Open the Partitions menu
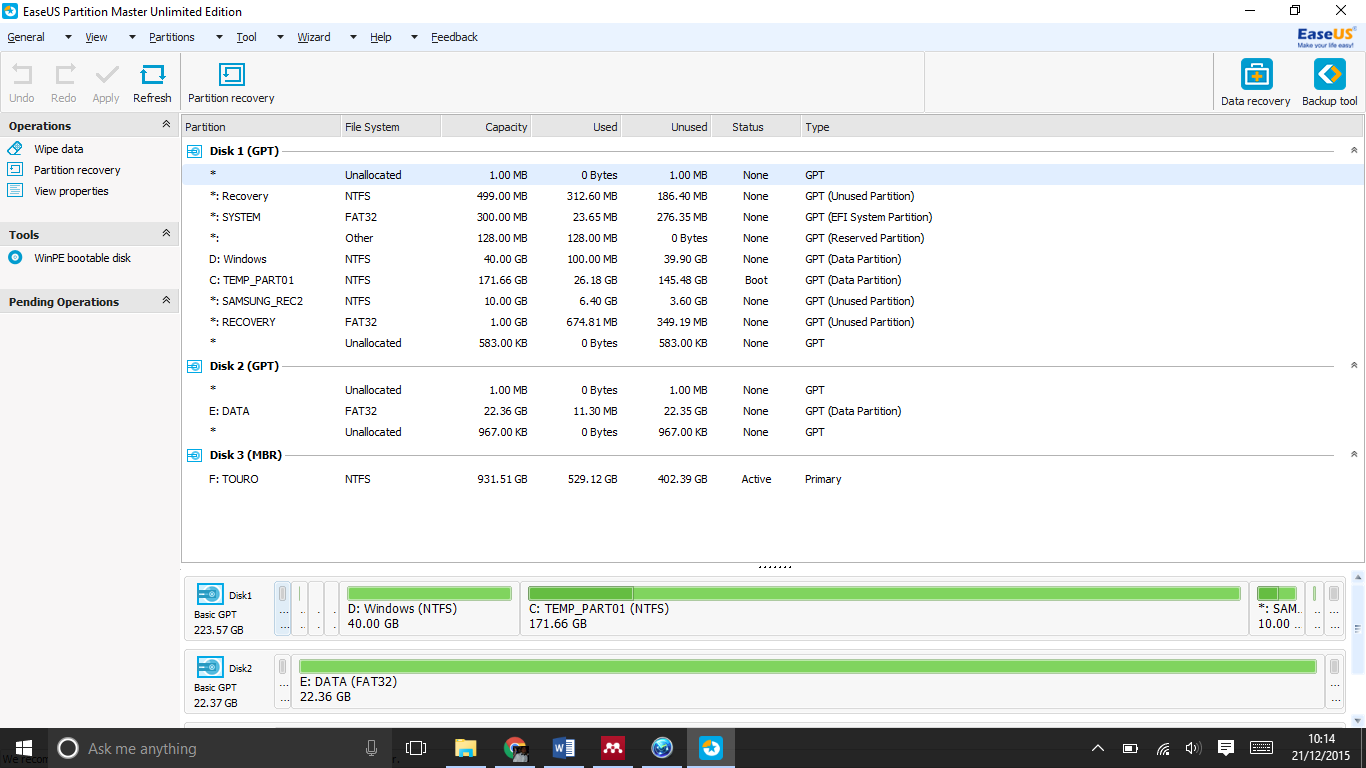This screenshot has height=768, width=1366. coord(172,37)
